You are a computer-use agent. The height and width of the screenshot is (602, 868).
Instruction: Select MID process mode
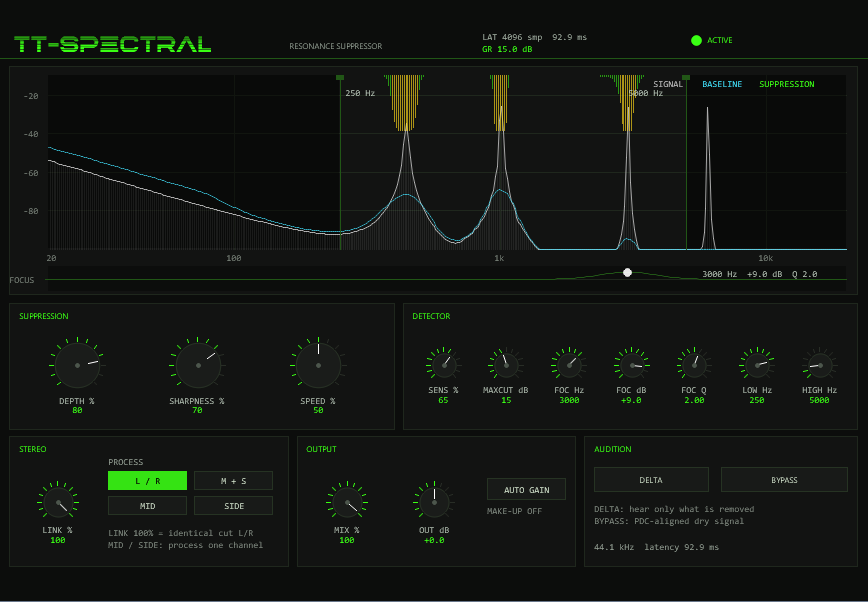pos(147,506)
